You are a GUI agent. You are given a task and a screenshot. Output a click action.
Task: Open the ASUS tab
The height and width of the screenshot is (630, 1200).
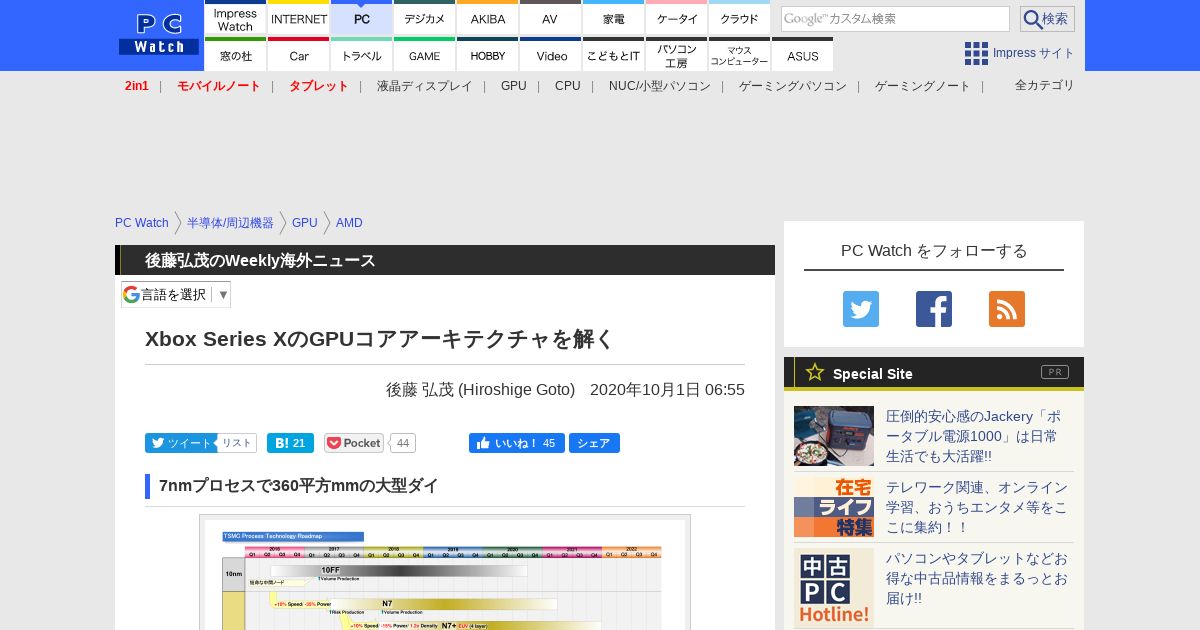[803, 55]
